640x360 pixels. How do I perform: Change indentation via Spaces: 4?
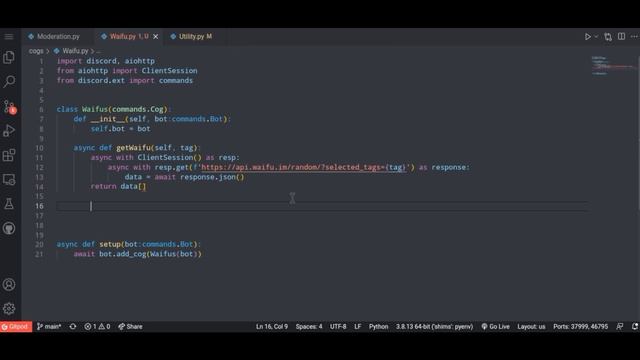[309, 327]
